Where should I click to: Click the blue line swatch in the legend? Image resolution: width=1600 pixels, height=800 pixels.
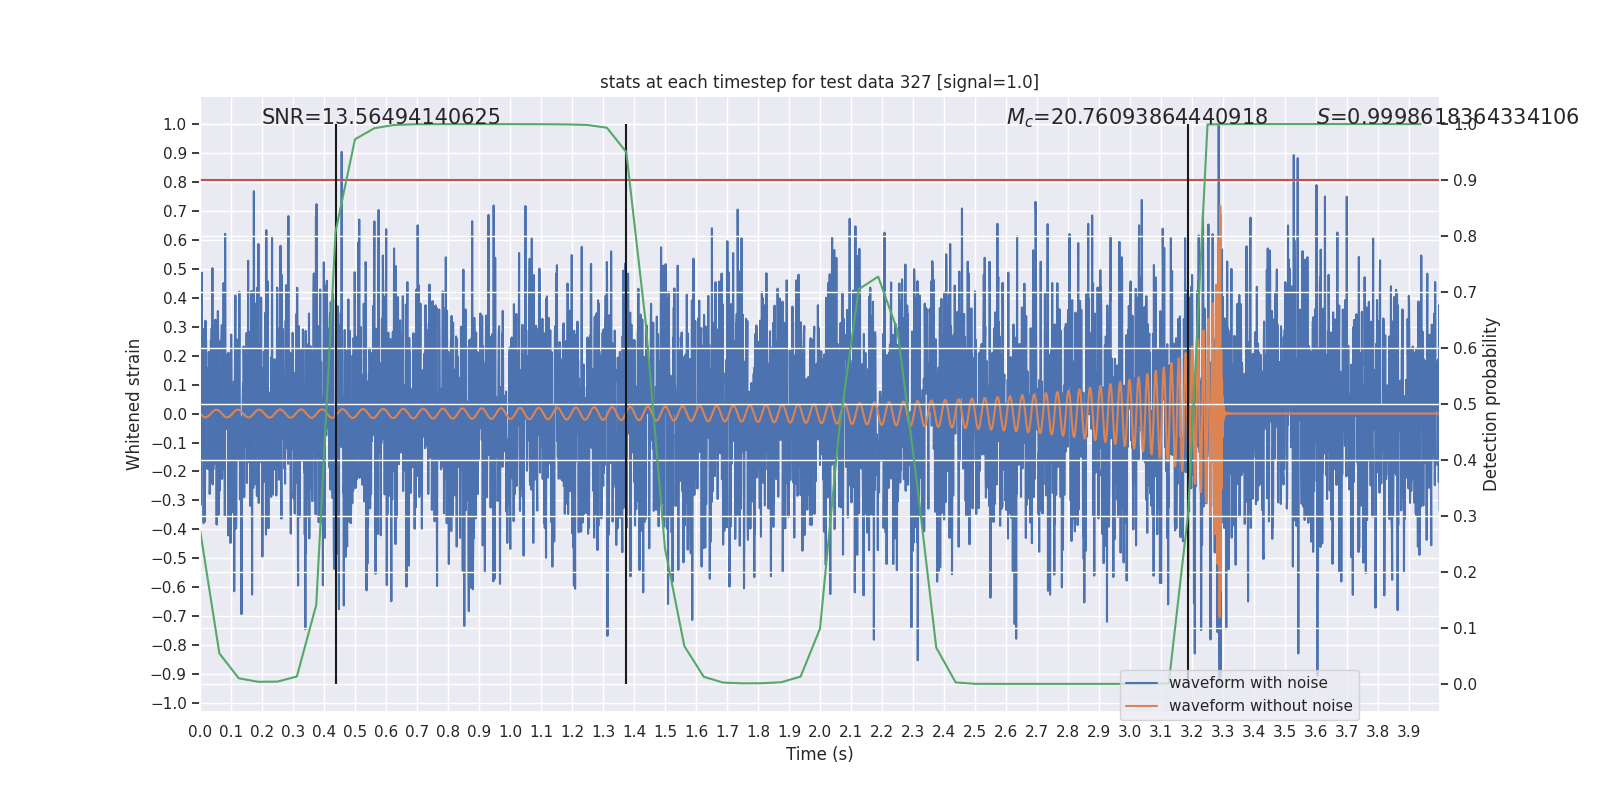click(x=1142, y=683)
